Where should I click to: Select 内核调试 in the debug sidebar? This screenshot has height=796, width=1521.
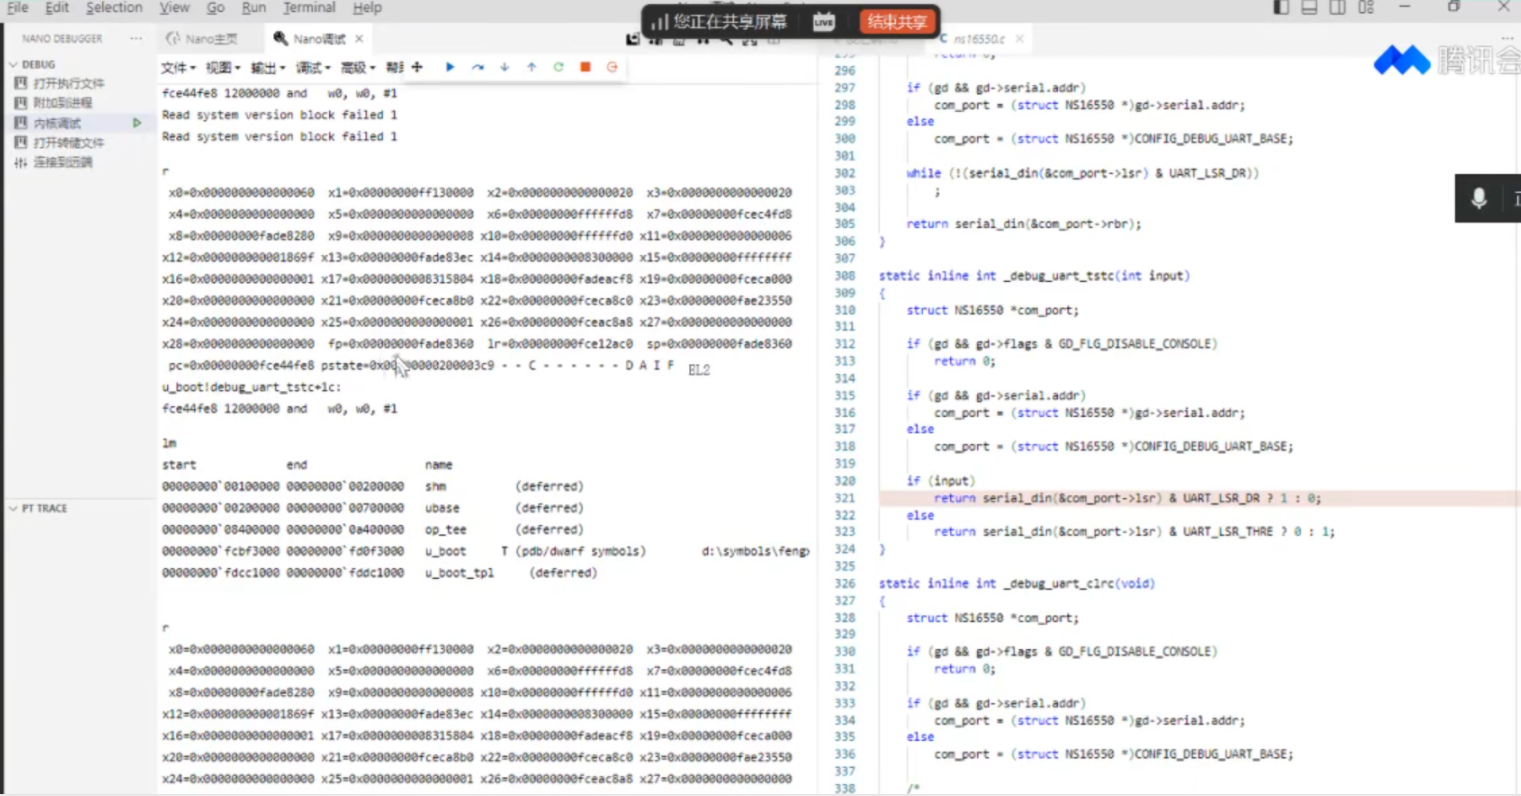pos(57,123)
